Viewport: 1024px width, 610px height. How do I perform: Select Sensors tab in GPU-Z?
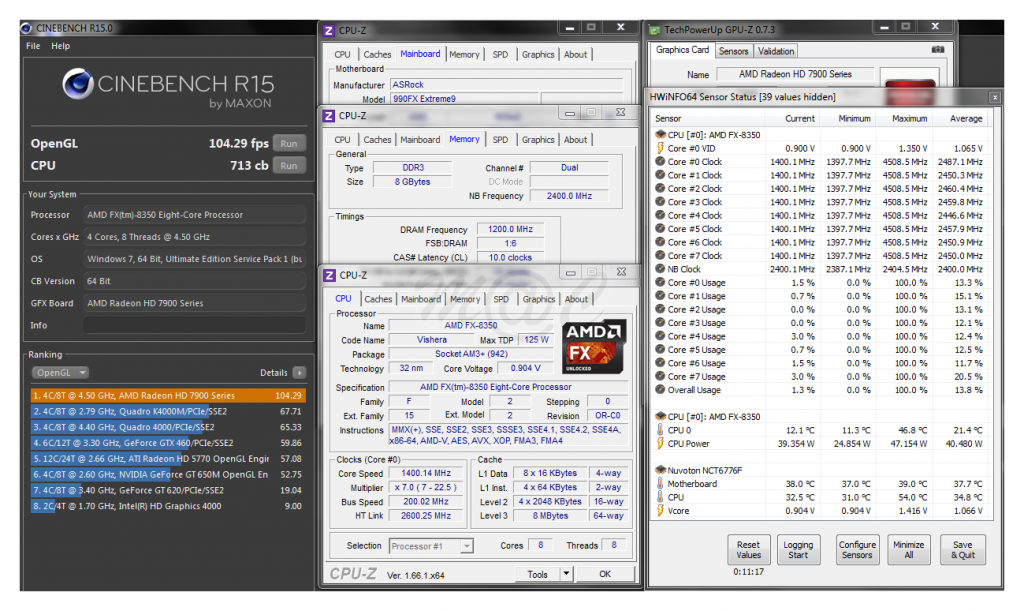[x=733, y=51]
